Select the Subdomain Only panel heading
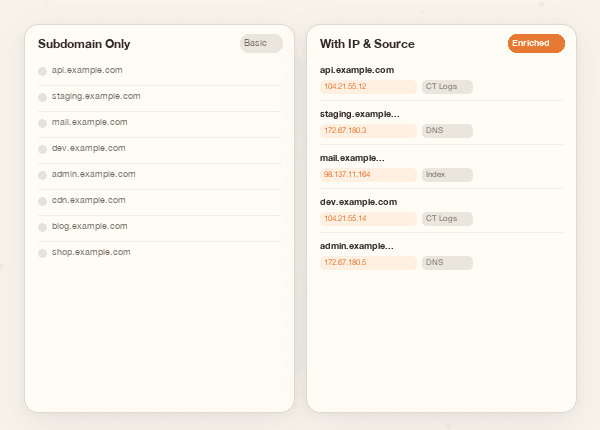 pyautogui.click(x=84, y=45)
